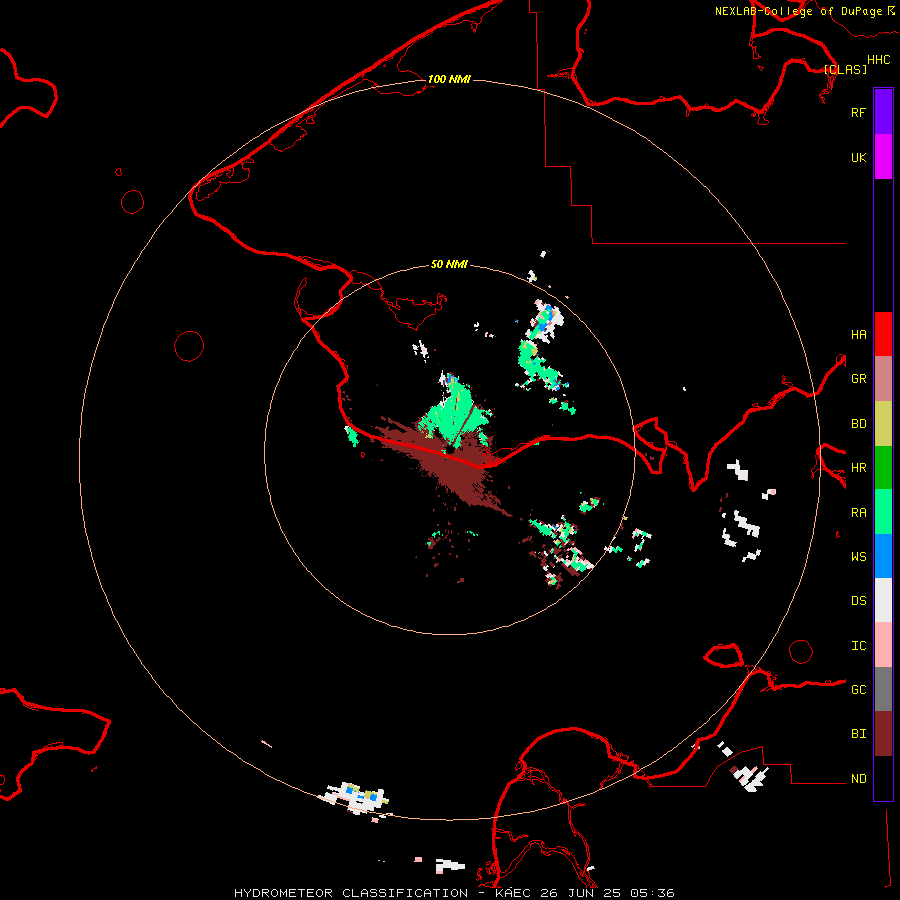Click the [CLAS] label

(x=845, y=69)
